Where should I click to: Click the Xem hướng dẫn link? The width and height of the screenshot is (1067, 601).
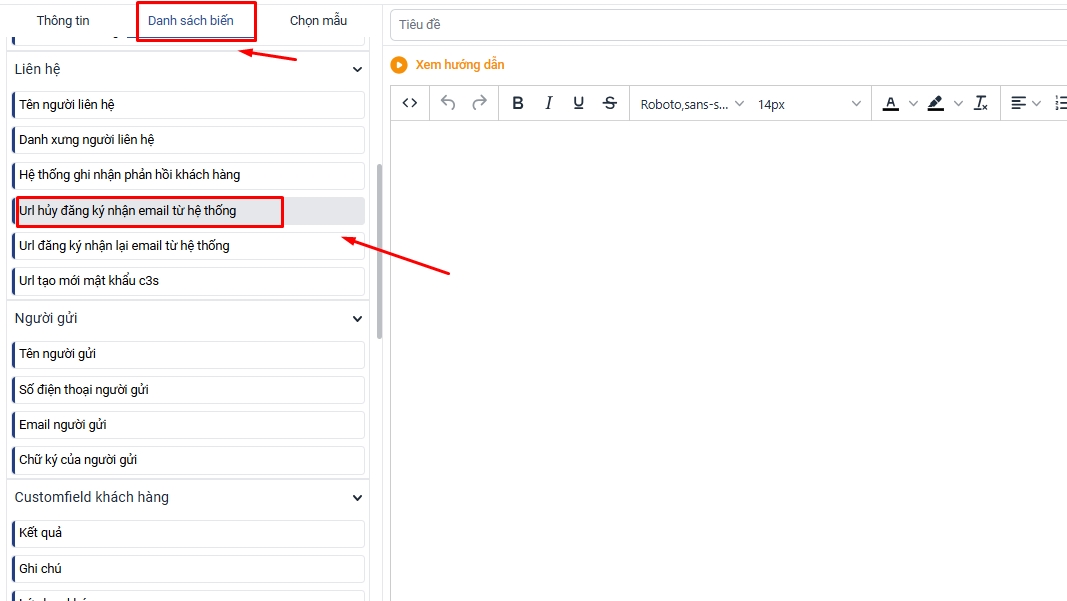tap(459, 65)
